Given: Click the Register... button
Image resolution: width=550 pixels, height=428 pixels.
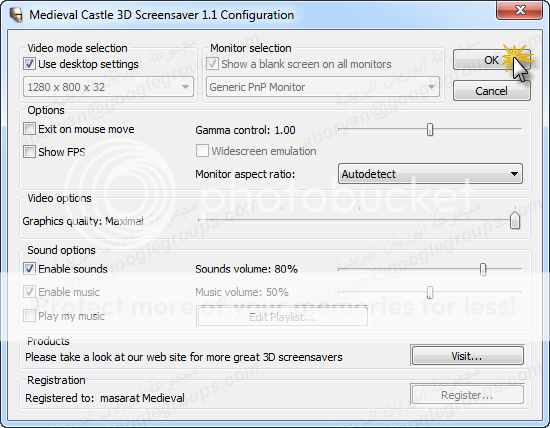Looking at the screenshot, I should point(468,395).
